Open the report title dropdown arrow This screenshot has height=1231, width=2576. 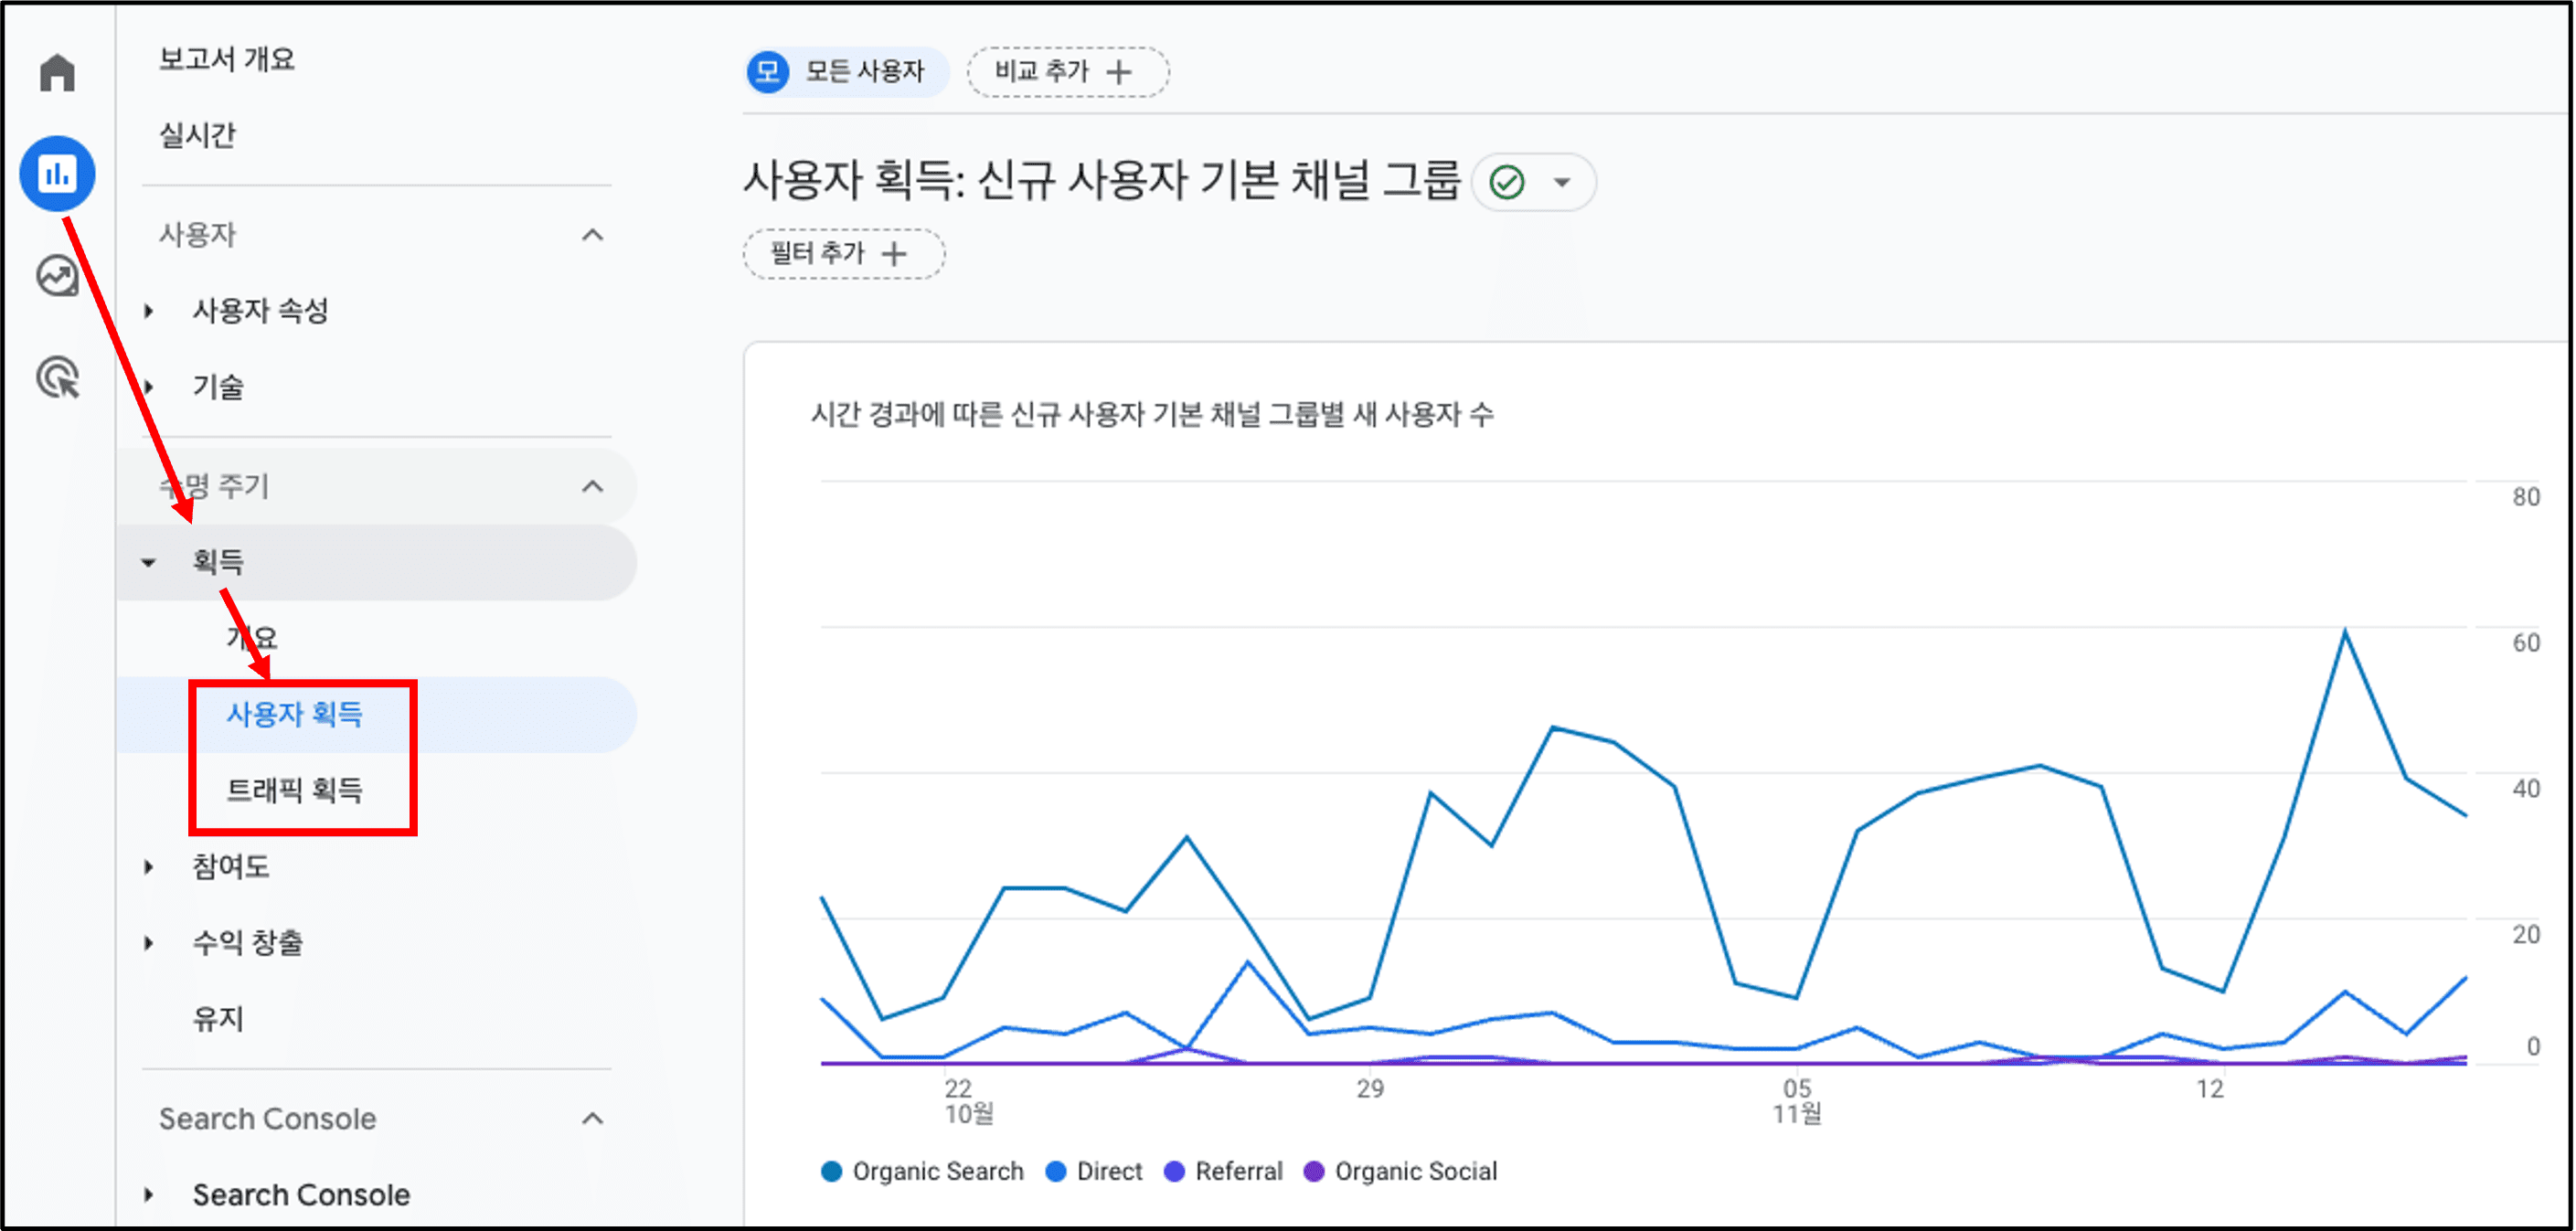pyautogui.click(x=1562, y=183)
